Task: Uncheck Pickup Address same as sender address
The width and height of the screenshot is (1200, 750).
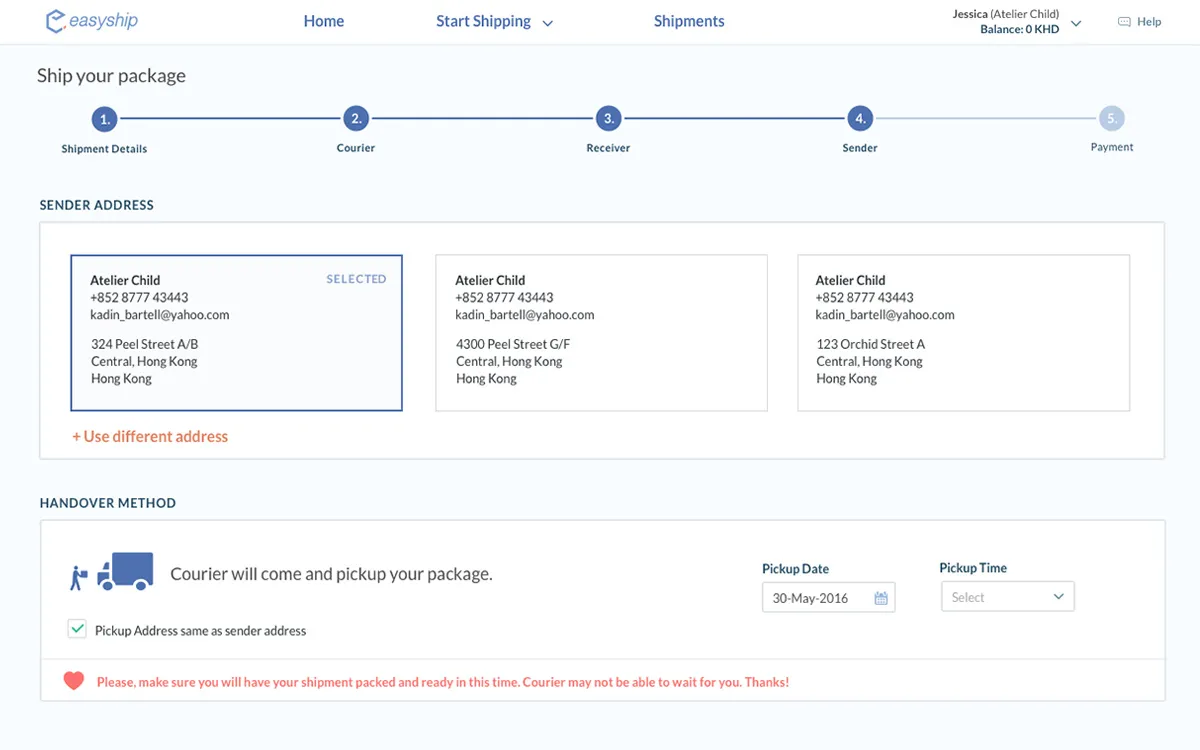Action: pos(77,629)
